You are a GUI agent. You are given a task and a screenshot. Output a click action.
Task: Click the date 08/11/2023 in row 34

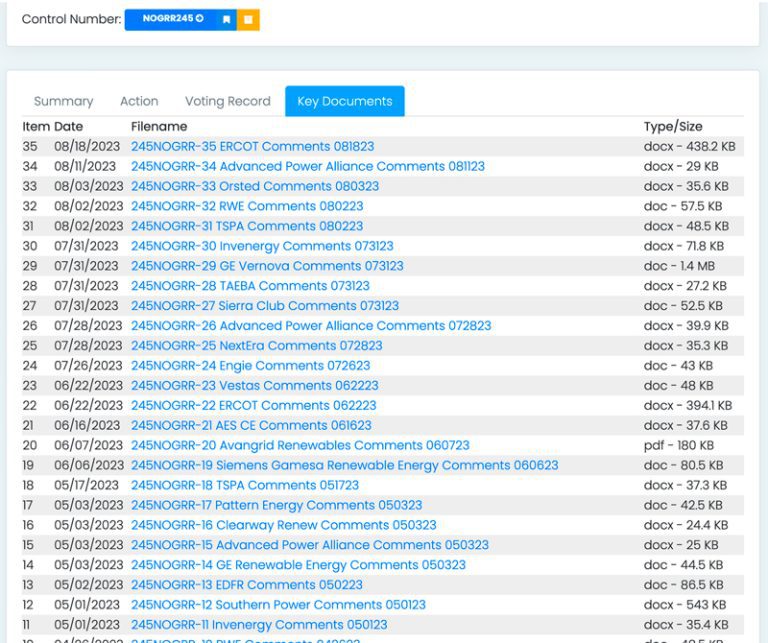pos(85,167)
